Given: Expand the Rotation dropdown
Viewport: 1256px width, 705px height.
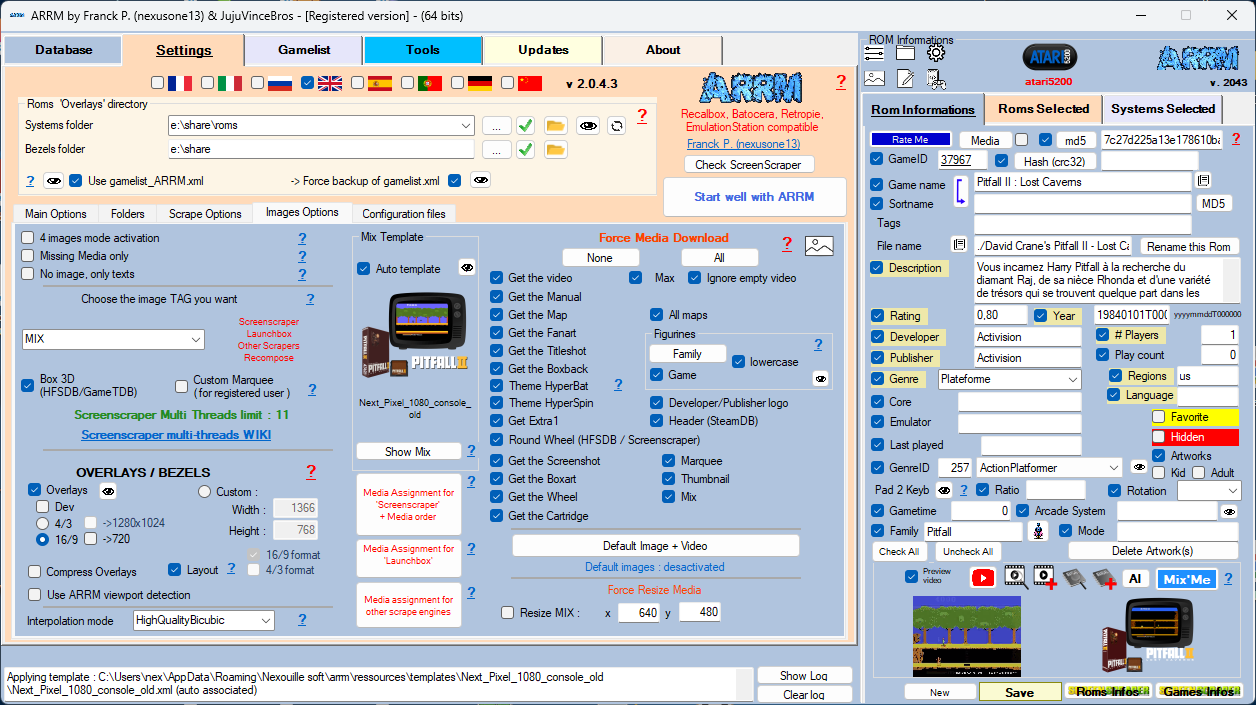Looking at the screenshot, I should [x=1232, y=491].
